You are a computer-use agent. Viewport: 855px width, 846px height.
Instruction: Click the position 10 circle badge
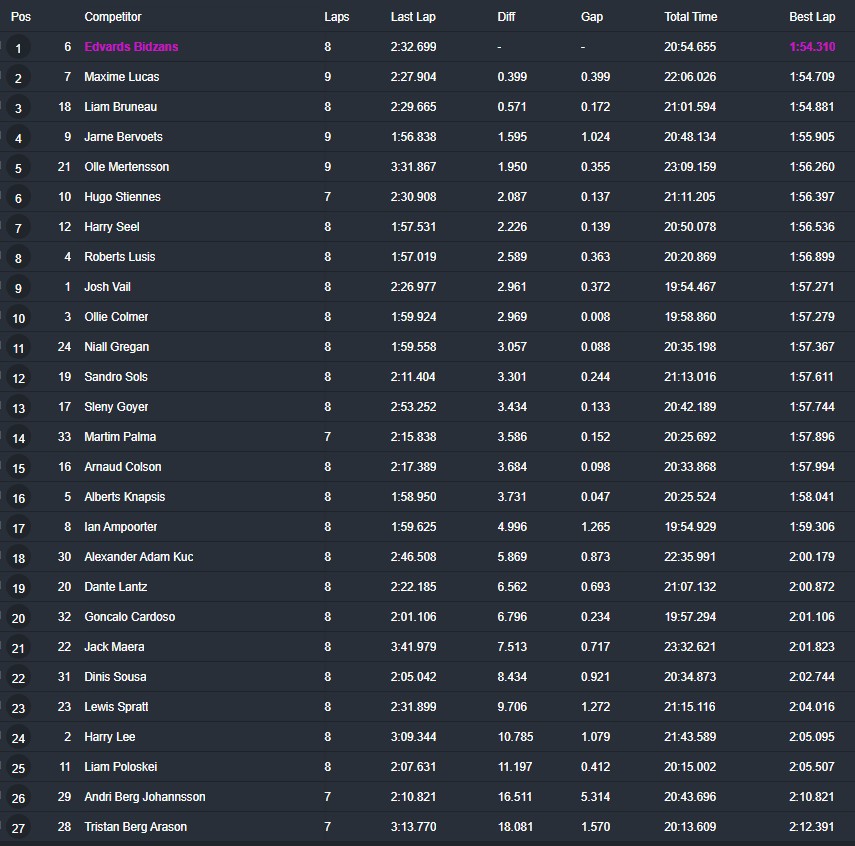point(18,317)
